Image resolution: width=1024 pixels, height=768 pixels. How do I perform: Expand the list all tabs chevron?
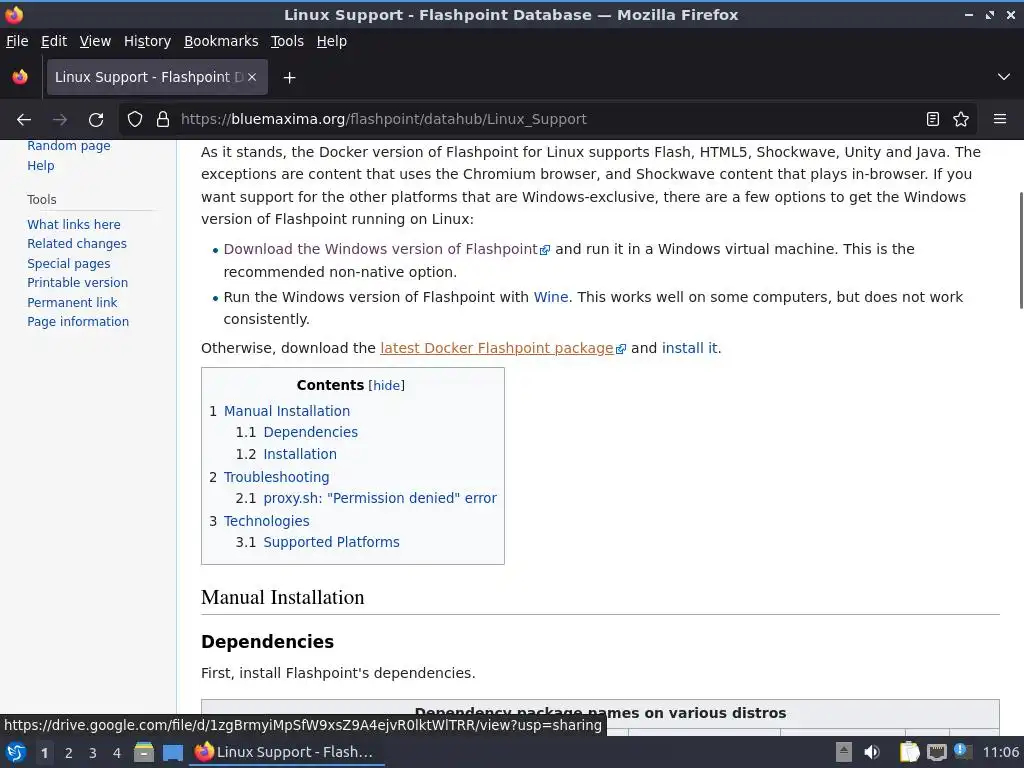pyautogui.click(x=1004, y=77)
